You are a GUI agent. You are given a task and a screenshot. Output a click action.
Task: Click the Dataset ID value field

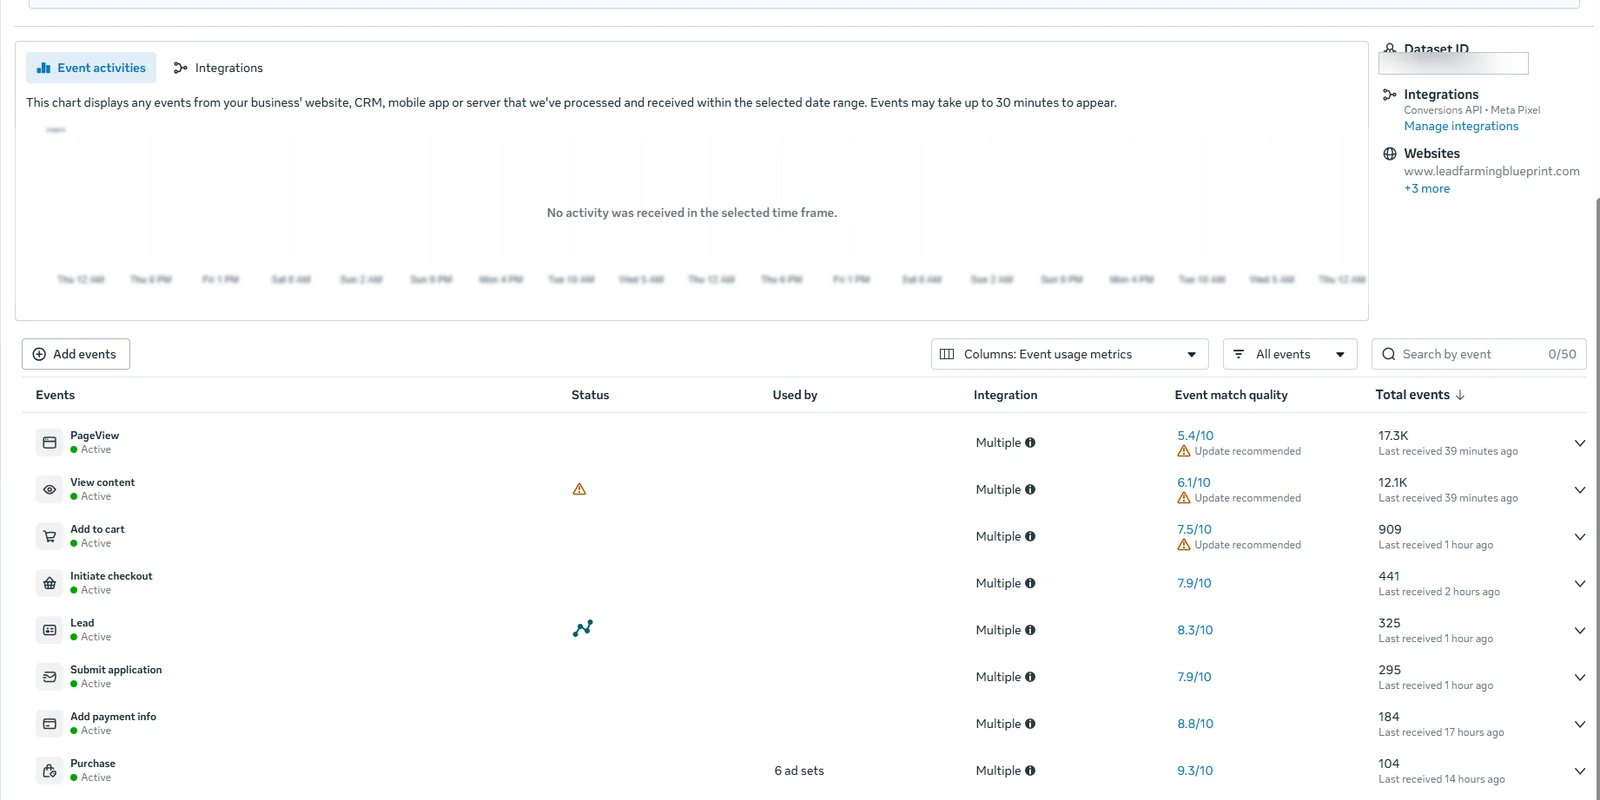[x=1453, y=63]
